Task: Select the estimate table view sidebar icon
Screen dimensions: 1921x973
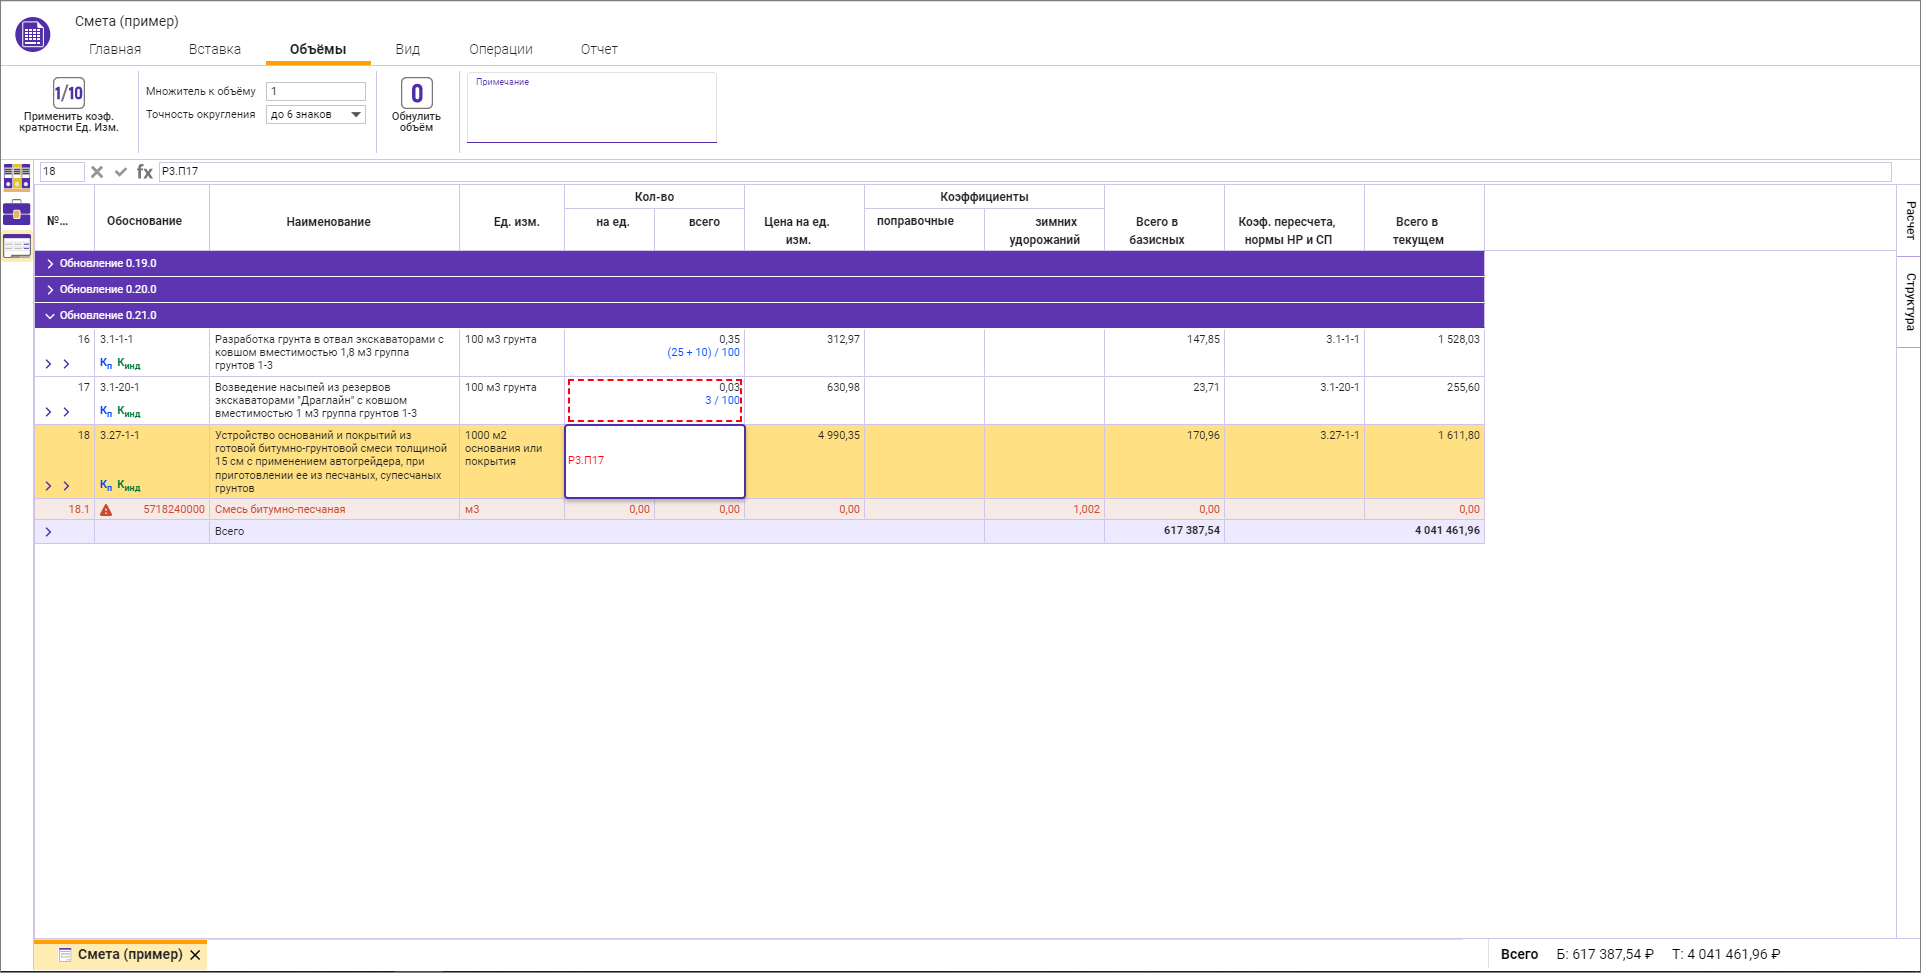Action: [17, 246]
